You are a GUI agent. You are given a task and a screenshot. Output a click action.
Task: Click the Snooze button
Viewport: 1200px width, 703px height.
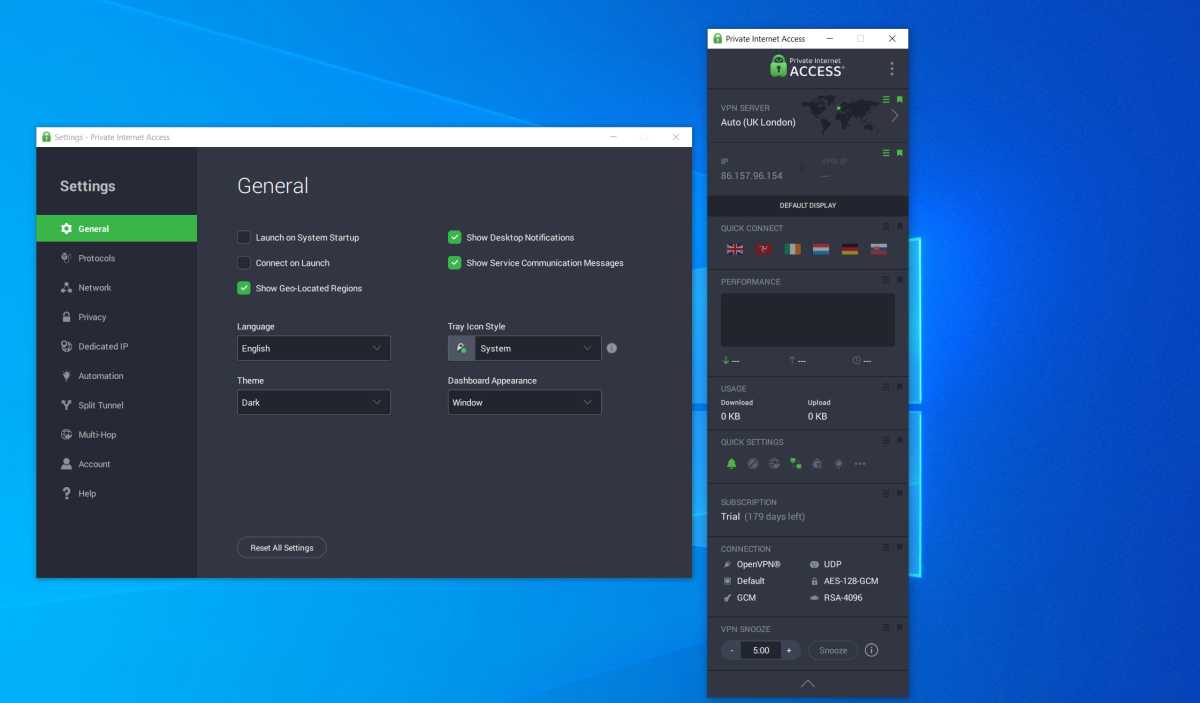pos(833,650)
